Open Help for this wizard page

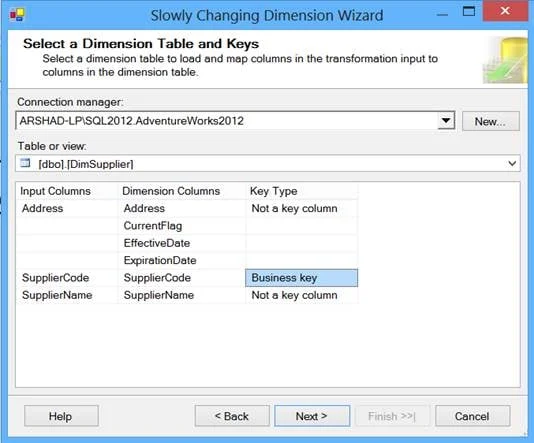tap(61, 416)
